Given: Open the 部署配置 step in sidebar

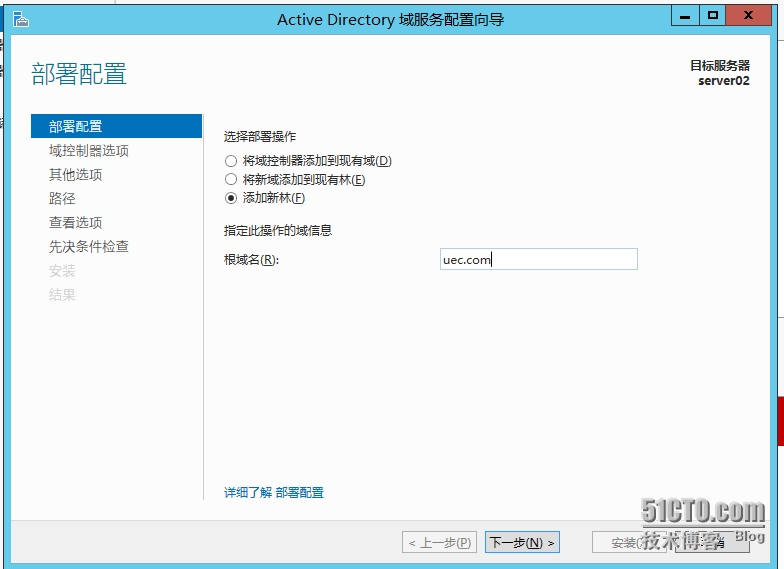Looking at the screenshot, I should tap(116, 126).
